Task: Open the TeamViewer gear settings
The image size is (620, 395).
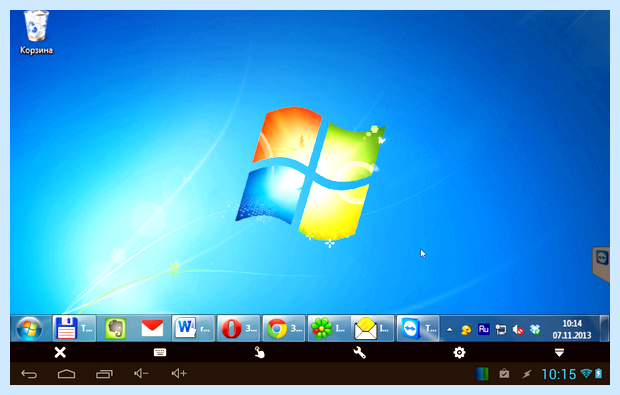Action: (459, 352)
